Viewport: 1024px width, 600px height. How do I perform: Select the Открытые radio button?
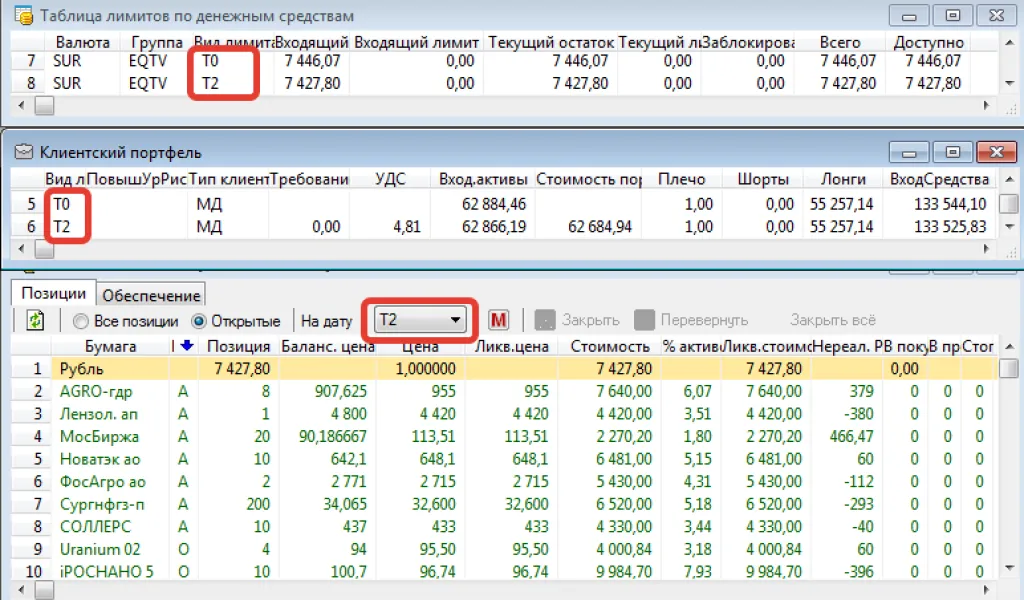tap(198, 322)
